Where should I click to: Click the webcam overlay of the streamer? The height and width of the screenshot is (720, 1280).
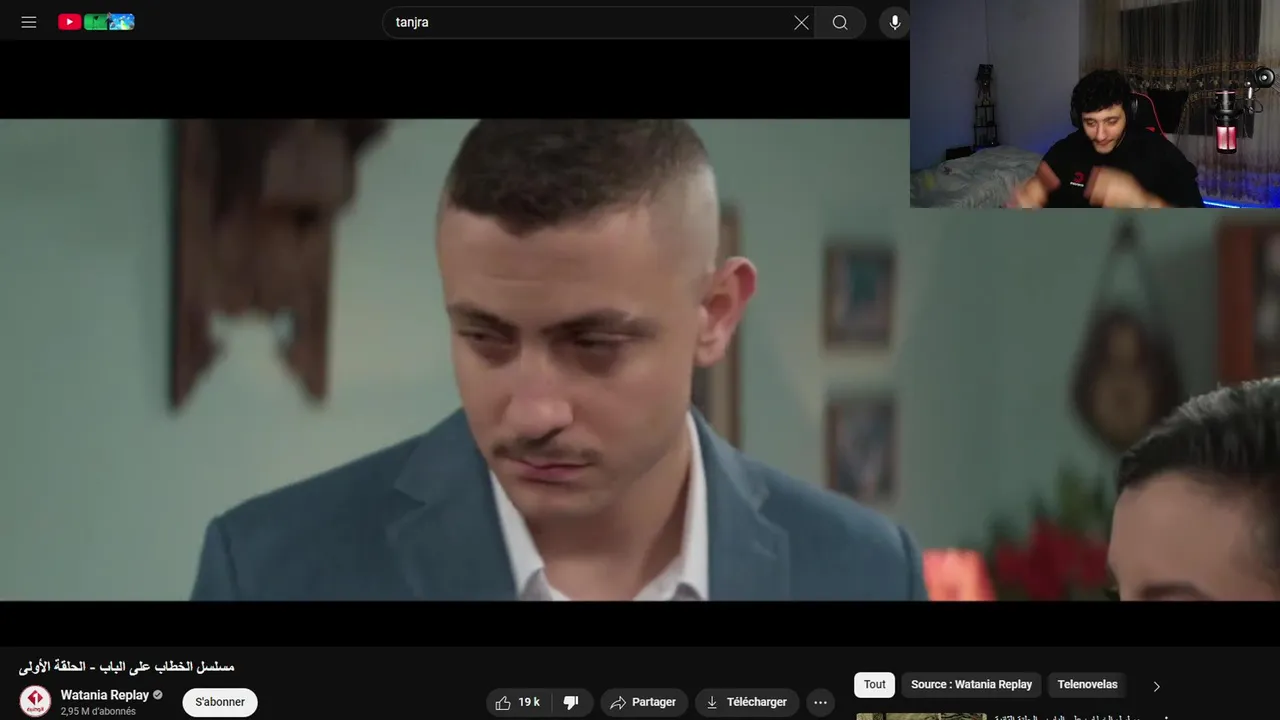coord(1095,104)
